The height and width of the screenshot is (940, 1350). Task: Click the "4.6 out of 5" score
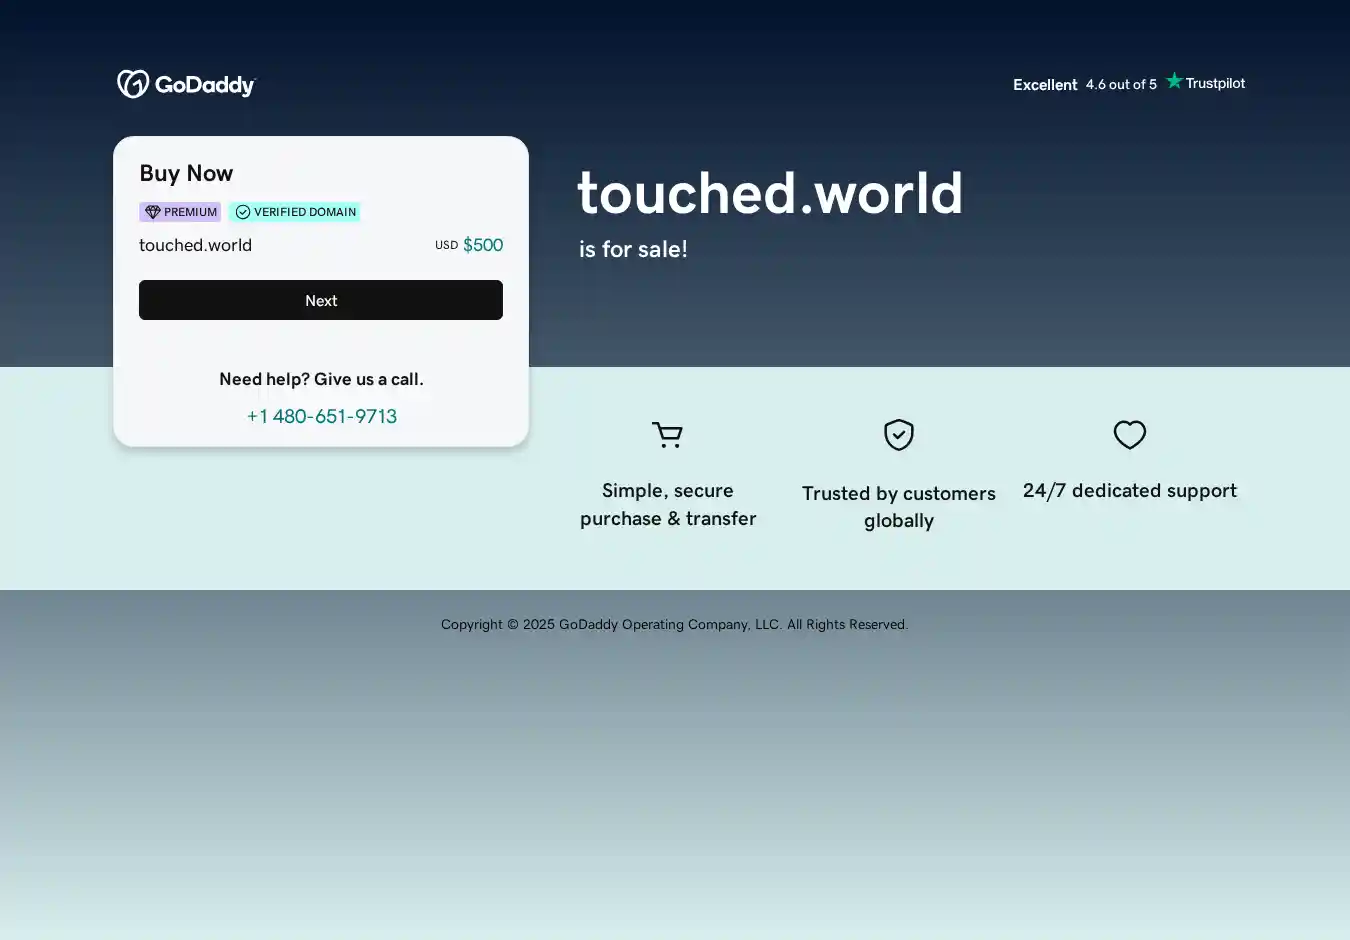pos(1121,85)
